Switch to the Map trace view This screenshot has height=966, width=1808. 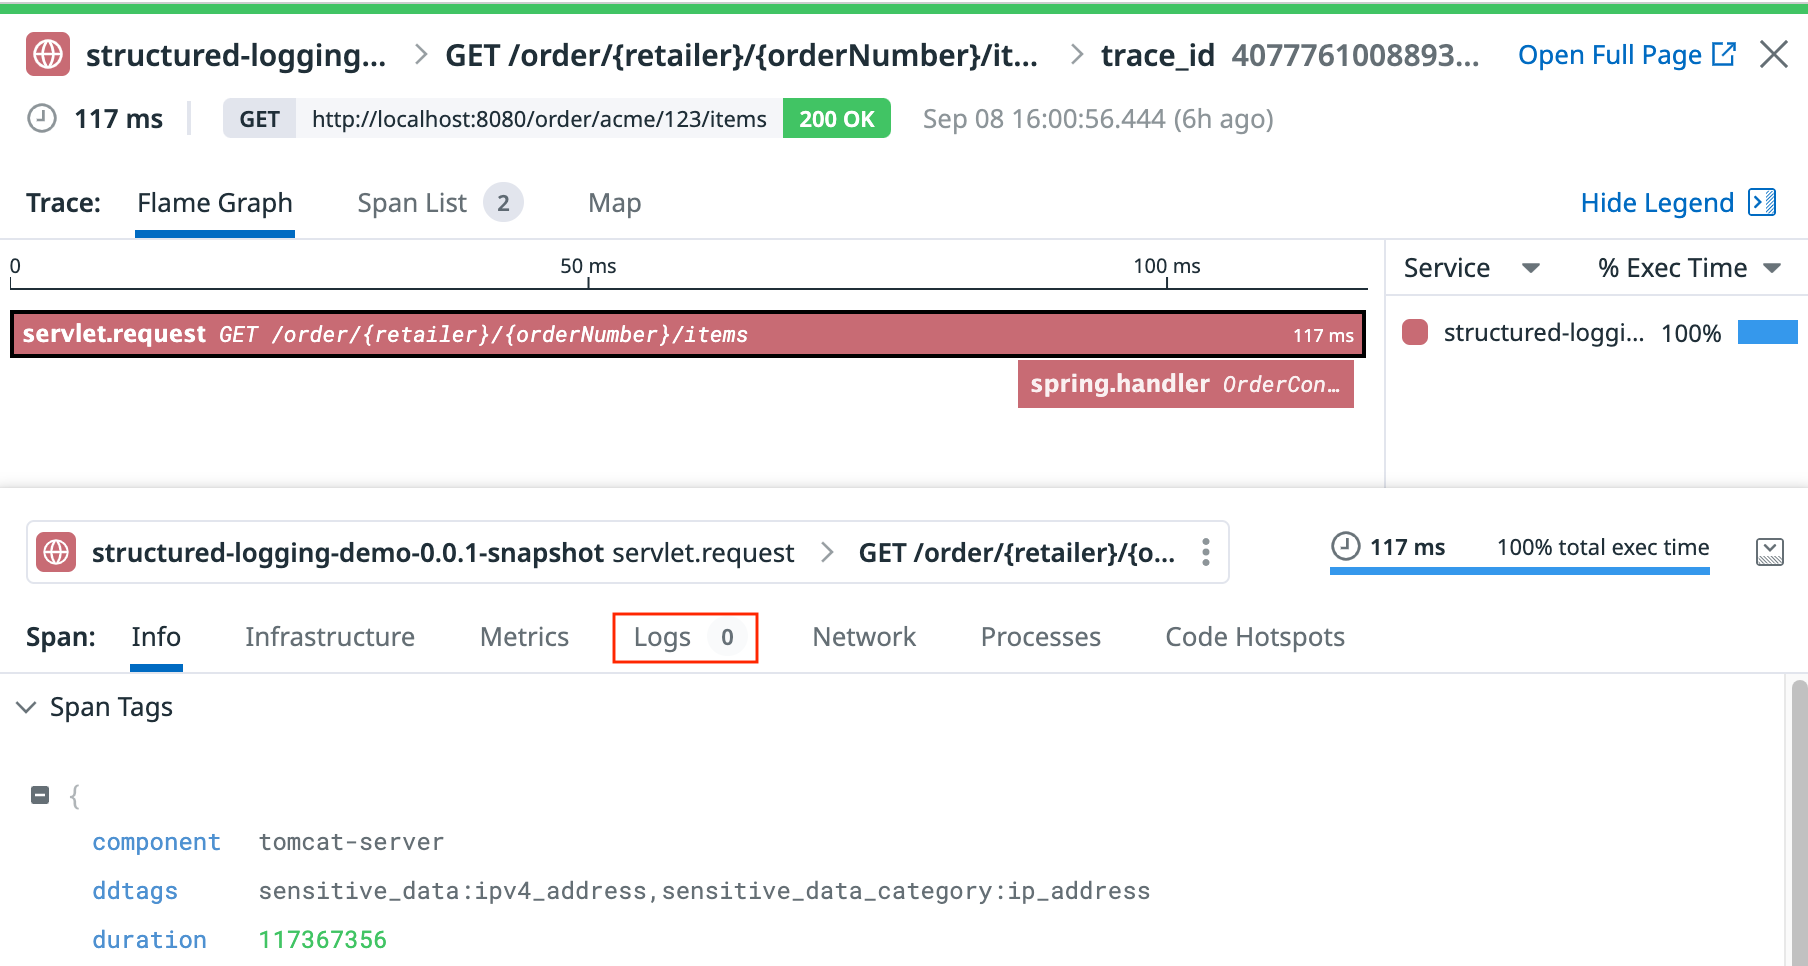(614, 203)
